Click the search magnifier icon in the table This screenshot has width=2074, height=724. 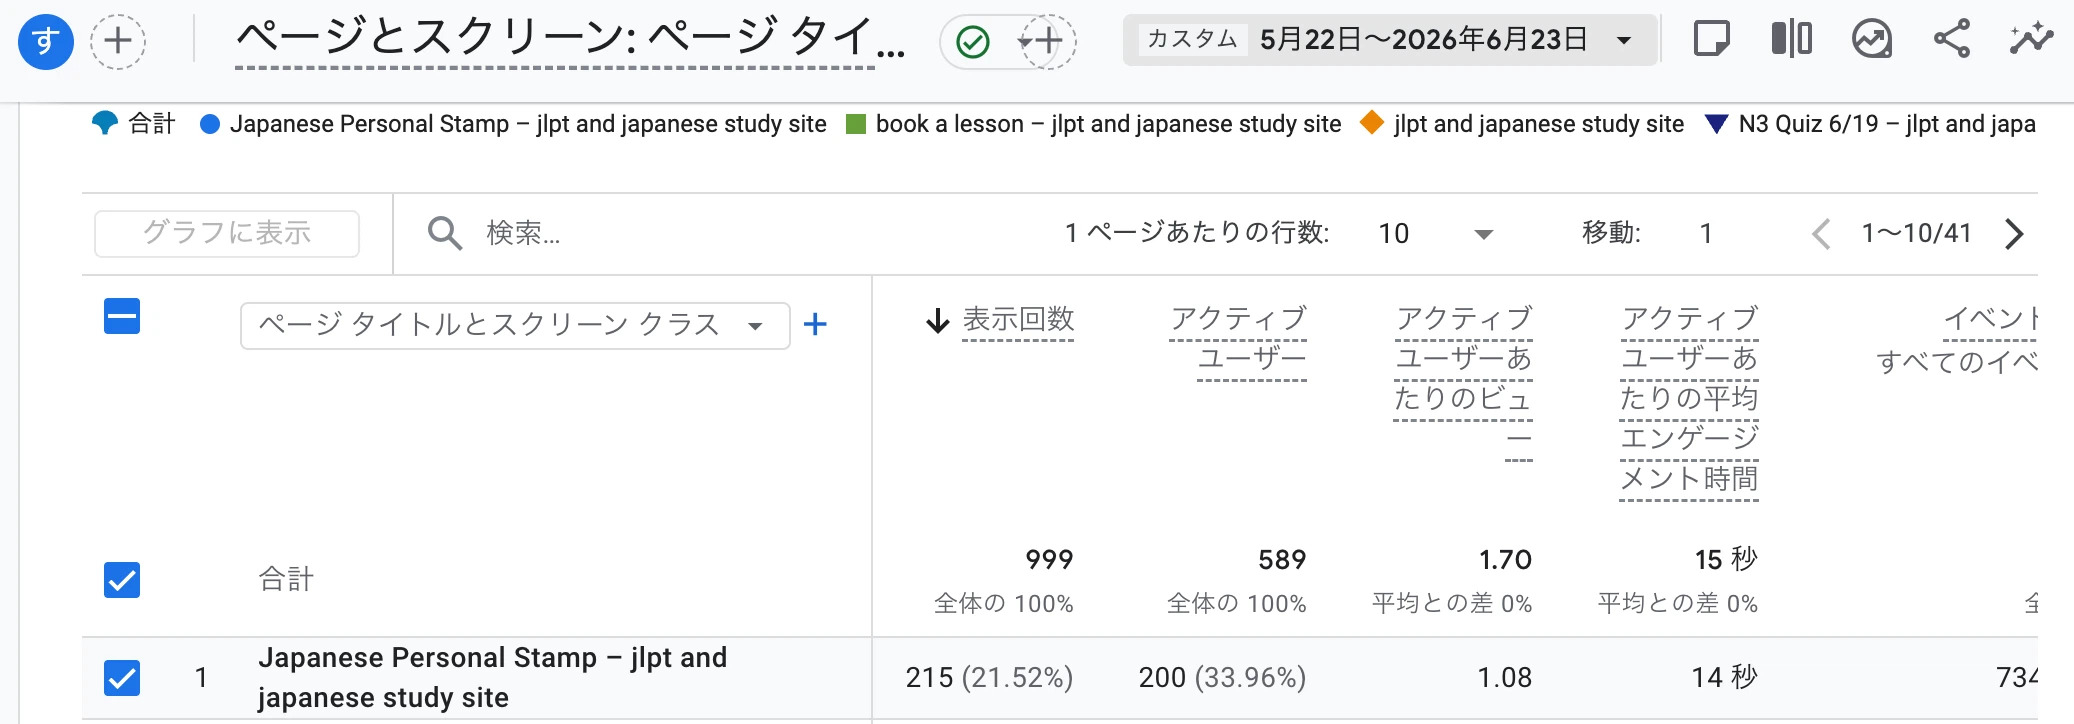coord(444,233)
